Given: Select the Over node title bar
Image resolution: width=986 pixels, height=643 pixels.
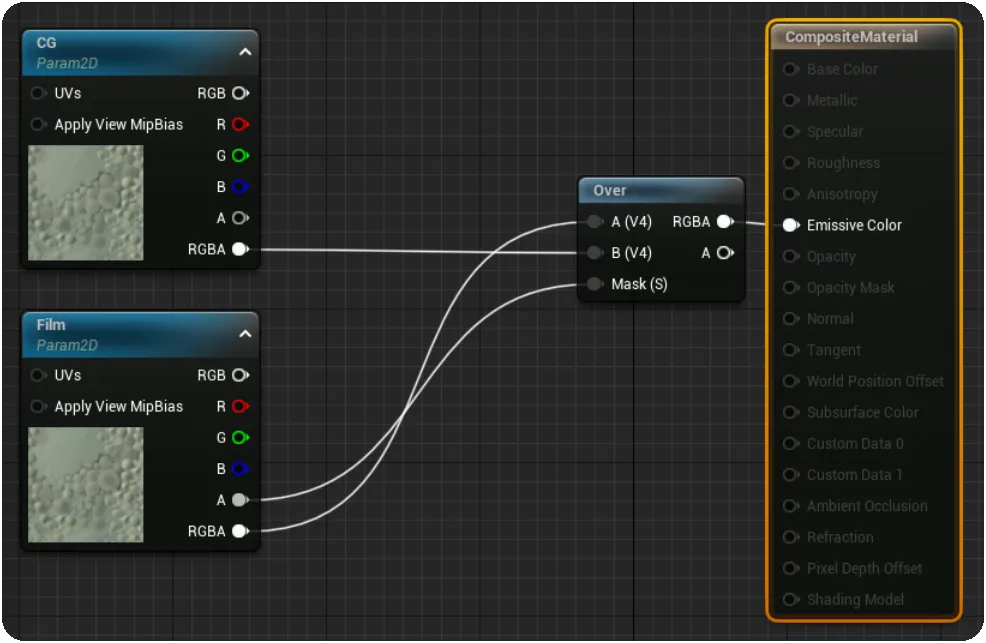Looking at the screenshot, I should pos(661,190).
